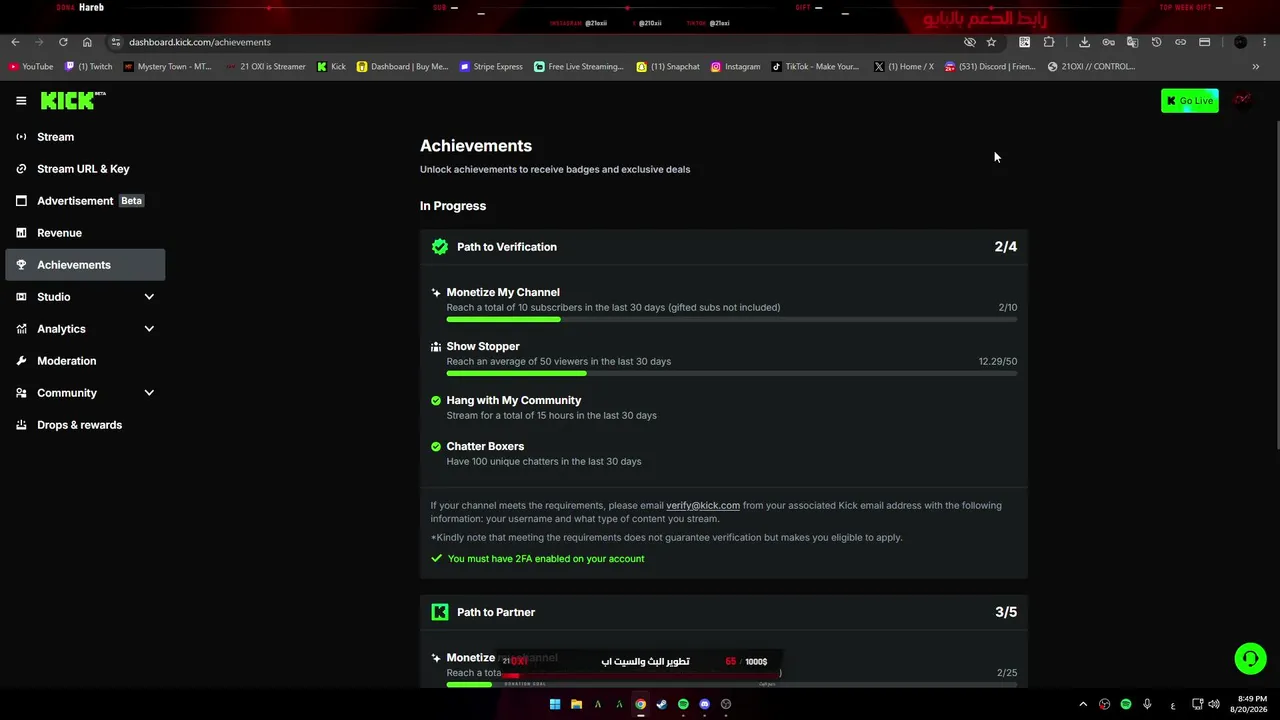Open the Stream page

click(x=85, y=137)
